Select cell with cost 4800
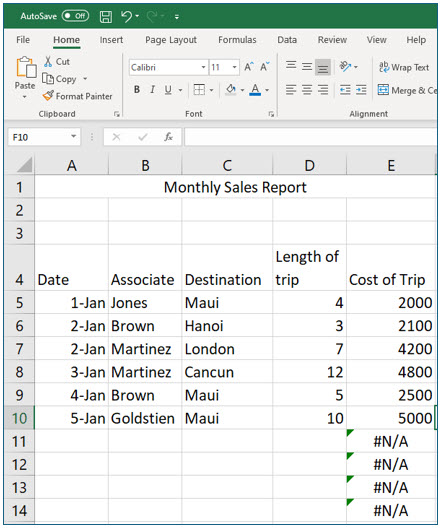Viewport: 440px width, 528px height. pyautogui.click(x=391, y=372)
